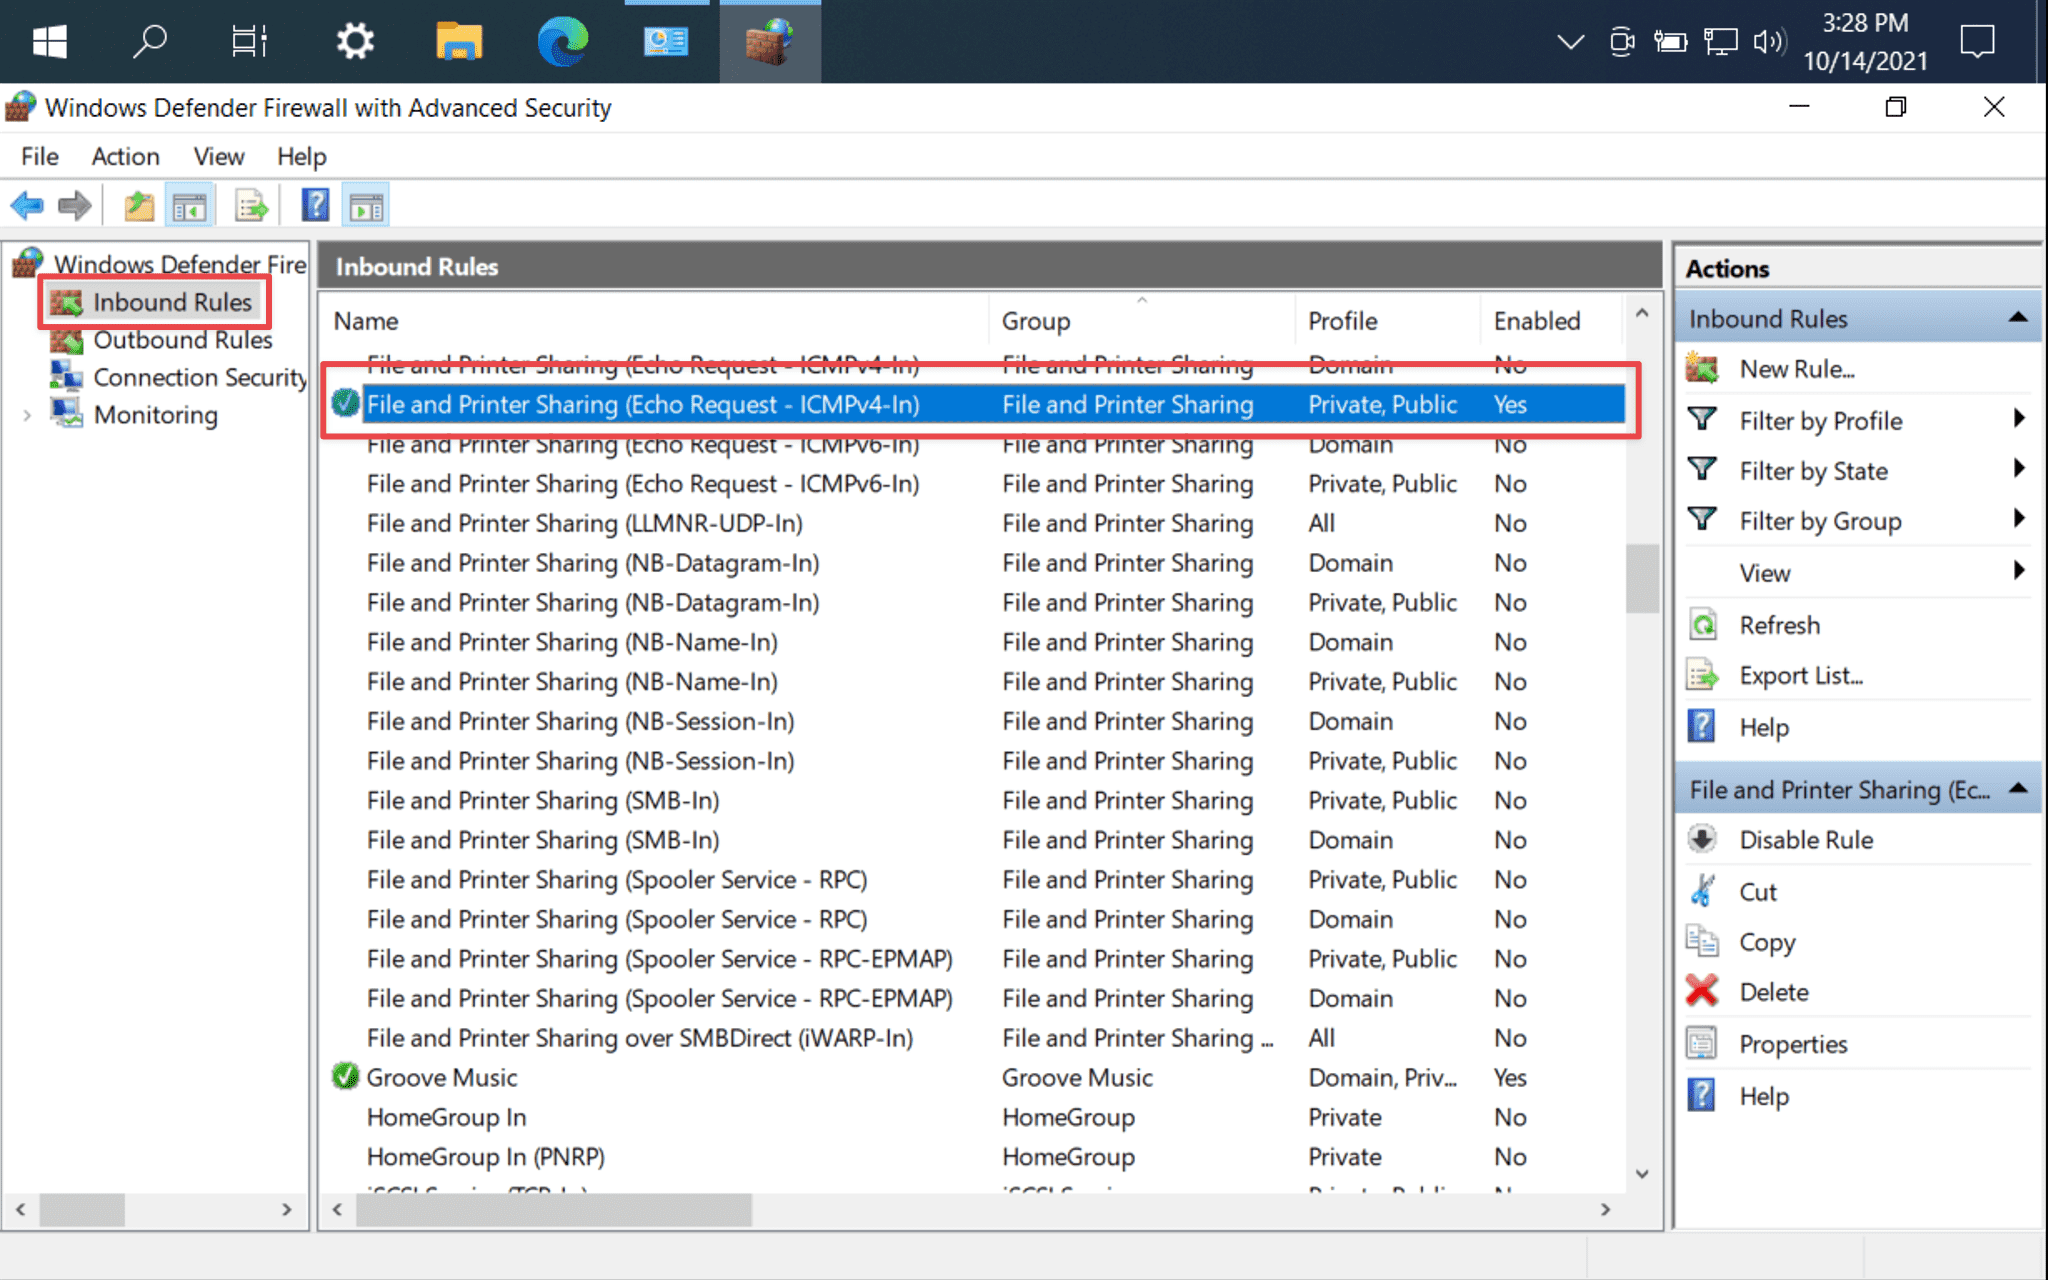Viewport: 2048px width, 1280px height.
Task: Select Inbound Rules in the tree
Action: 172,302
